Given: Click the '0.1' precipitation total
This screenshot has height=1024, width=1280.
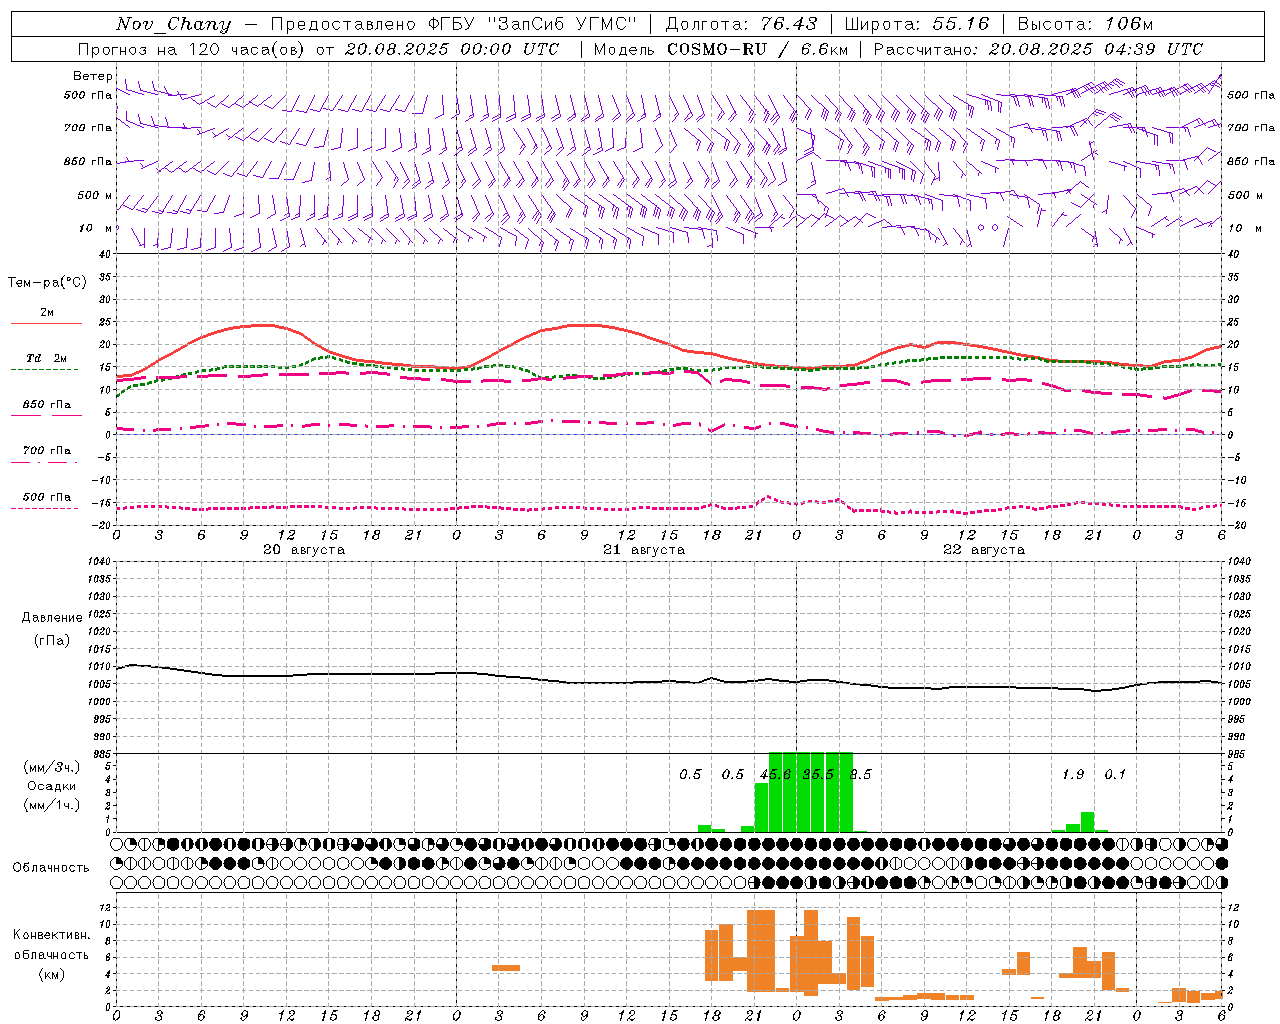Looking at the screenshot, I should click(1115, 775).
